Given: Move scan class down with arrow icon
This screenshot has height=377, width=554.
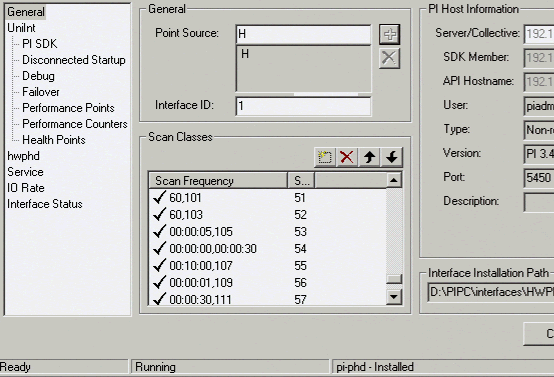Looking at the screenshot, I should tap(391, 157).
